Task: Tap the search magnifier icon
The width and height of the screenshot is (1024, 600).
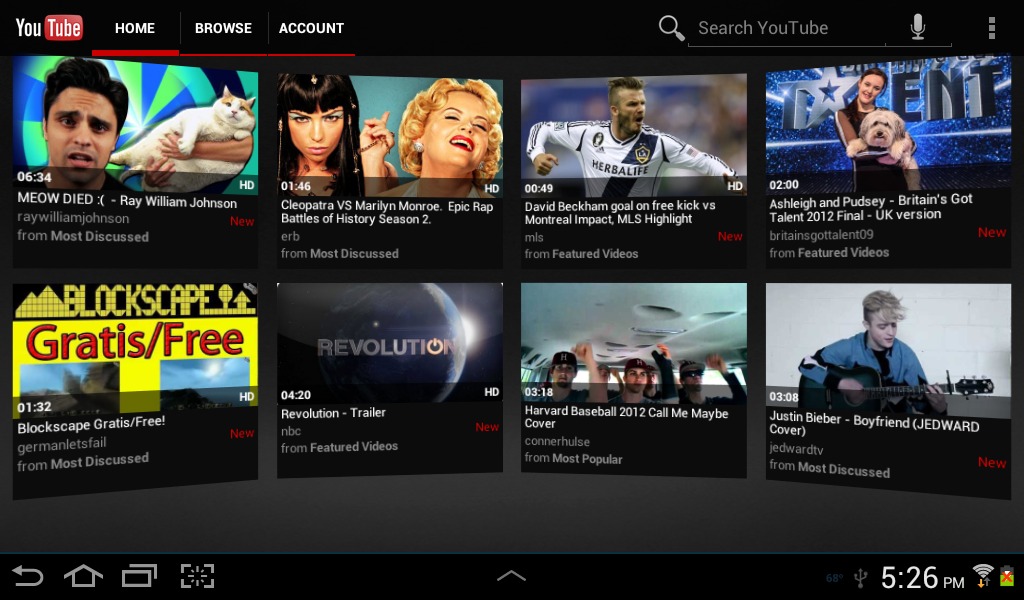Action: coord(671,28)
